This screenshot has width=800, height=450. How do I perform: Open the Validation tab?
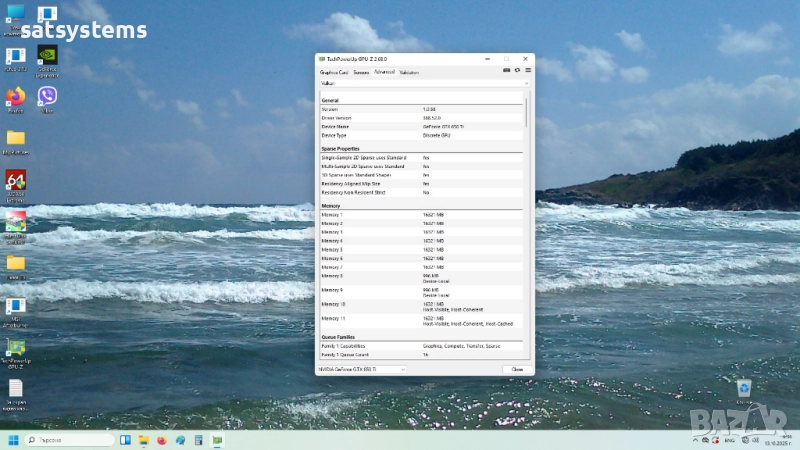click(409, 72)
